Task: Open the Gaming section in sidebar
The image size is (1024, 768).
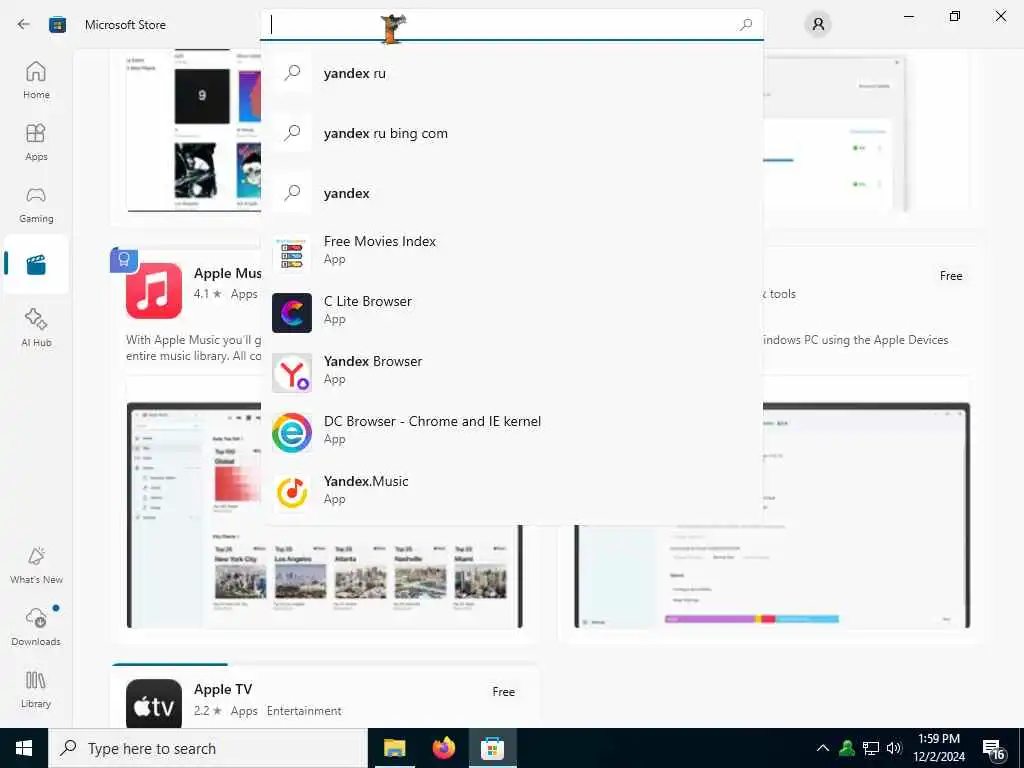Action: point(36,204)
